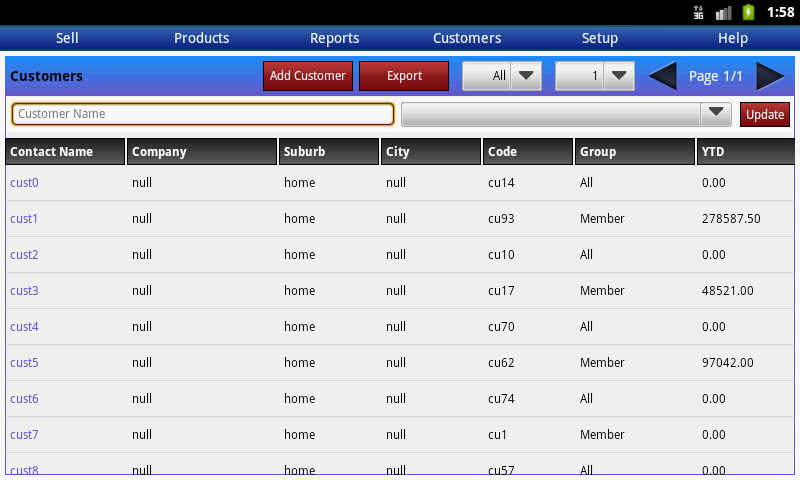Open the Setup menu
The image size is (800, 480).
(600, 38)
